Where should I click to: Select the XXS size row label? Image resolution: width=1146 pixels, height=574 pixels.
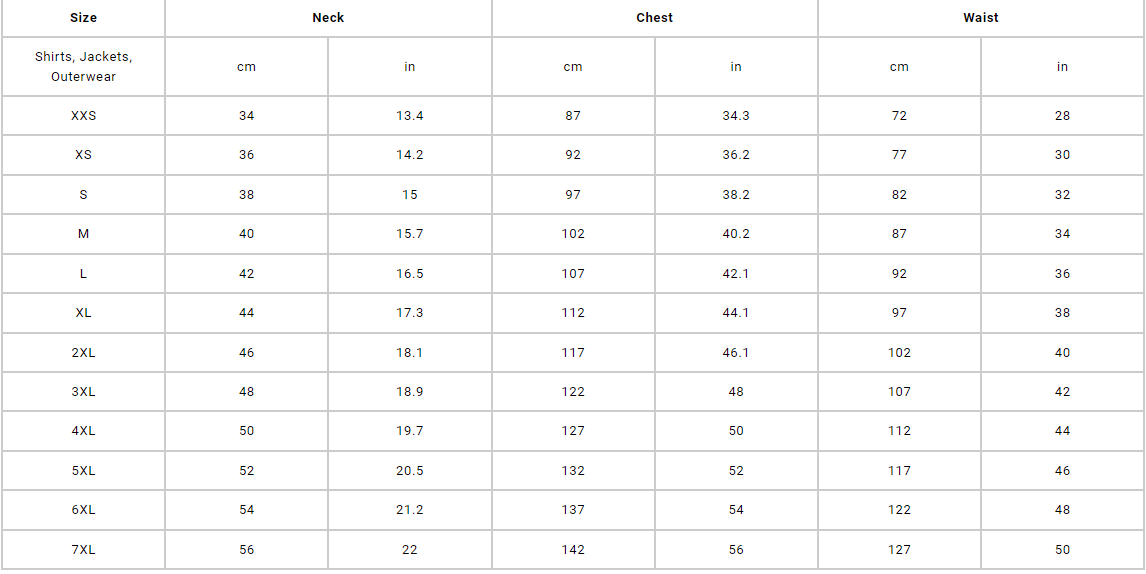coord(83,116)
